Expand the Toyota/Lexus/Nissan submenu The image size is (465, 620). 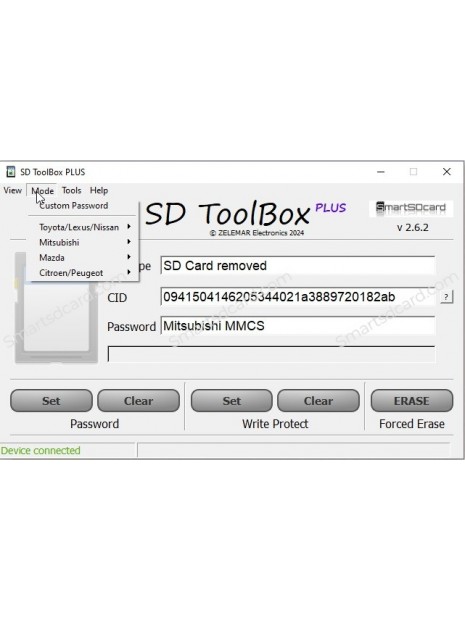83,227
